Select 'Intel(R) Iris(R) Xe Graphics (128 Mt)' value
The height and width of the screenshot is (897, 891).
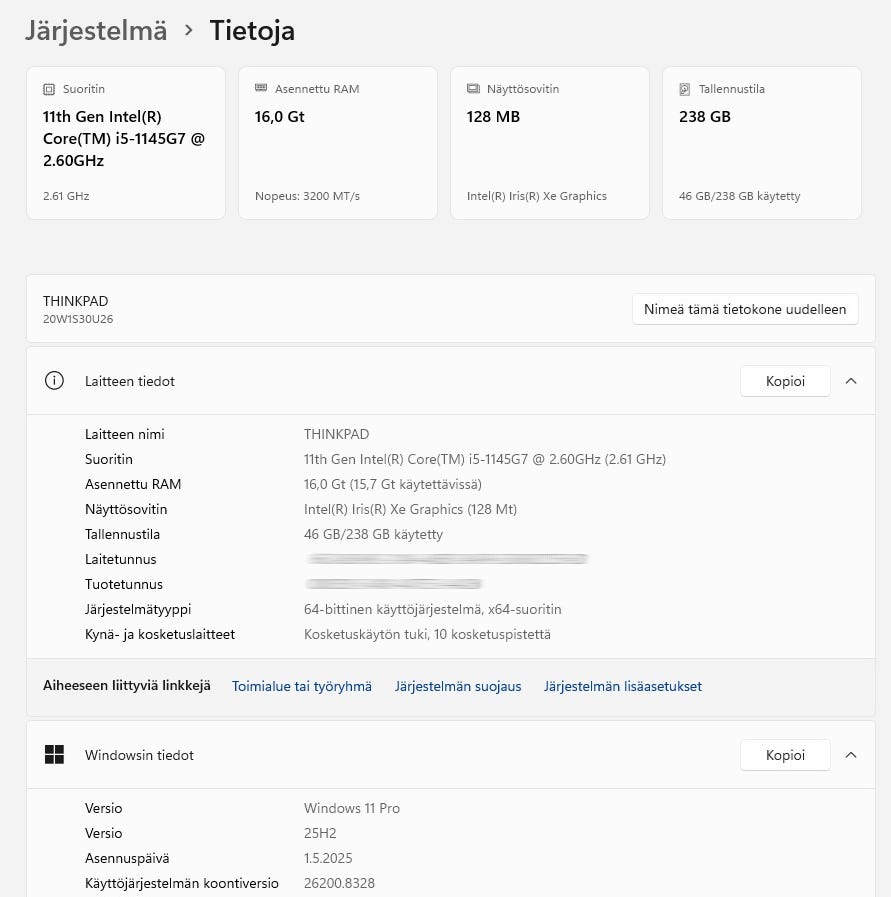[410, 509]
